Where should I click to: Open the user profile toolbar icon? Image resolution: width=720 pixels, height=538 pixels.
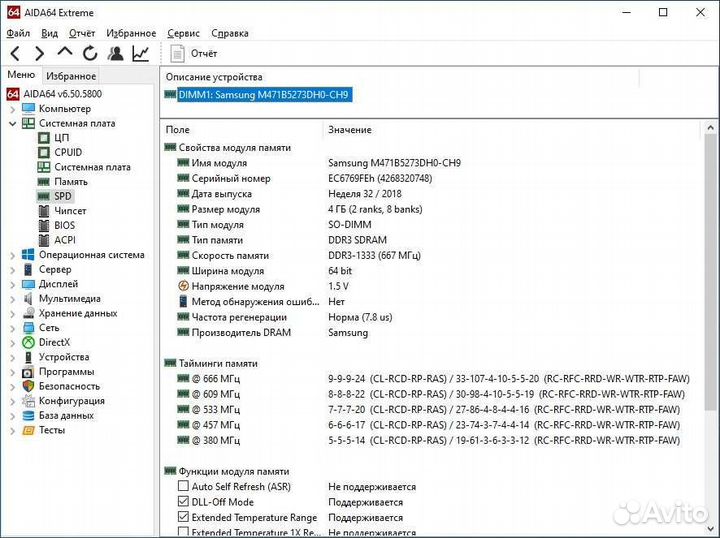pos(116,54)
